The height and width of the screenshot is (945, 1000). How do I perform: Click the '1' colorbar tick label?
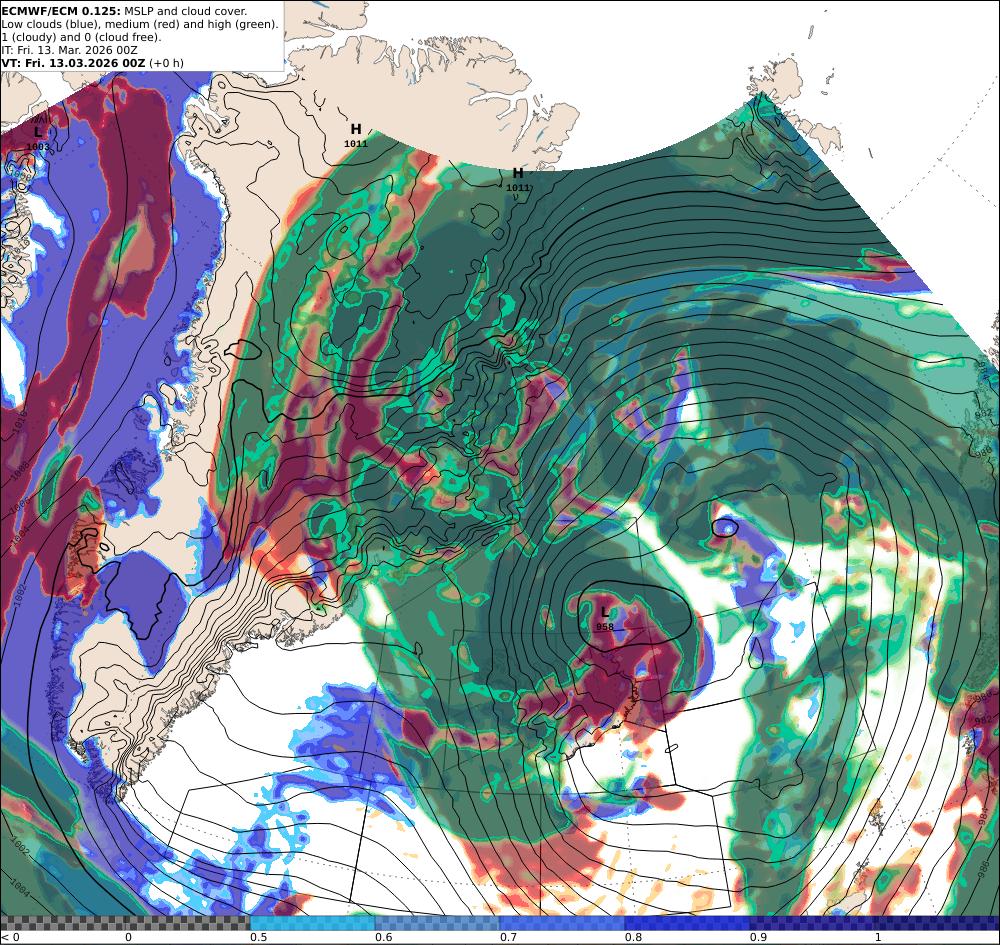878,937
